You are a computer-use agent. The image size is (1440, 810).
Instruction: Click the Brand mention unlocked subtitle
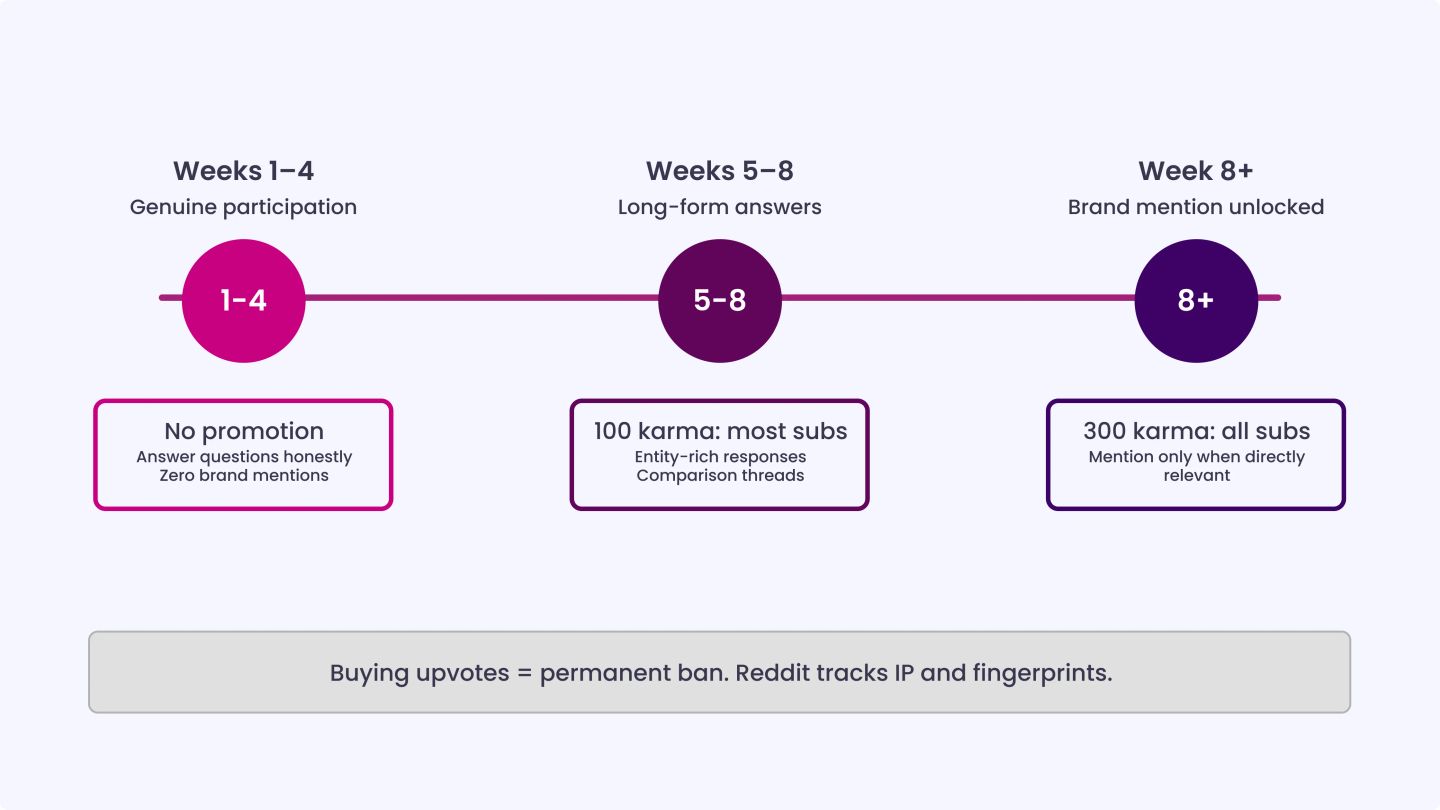pyautogui.click(x=1196, y=207)
